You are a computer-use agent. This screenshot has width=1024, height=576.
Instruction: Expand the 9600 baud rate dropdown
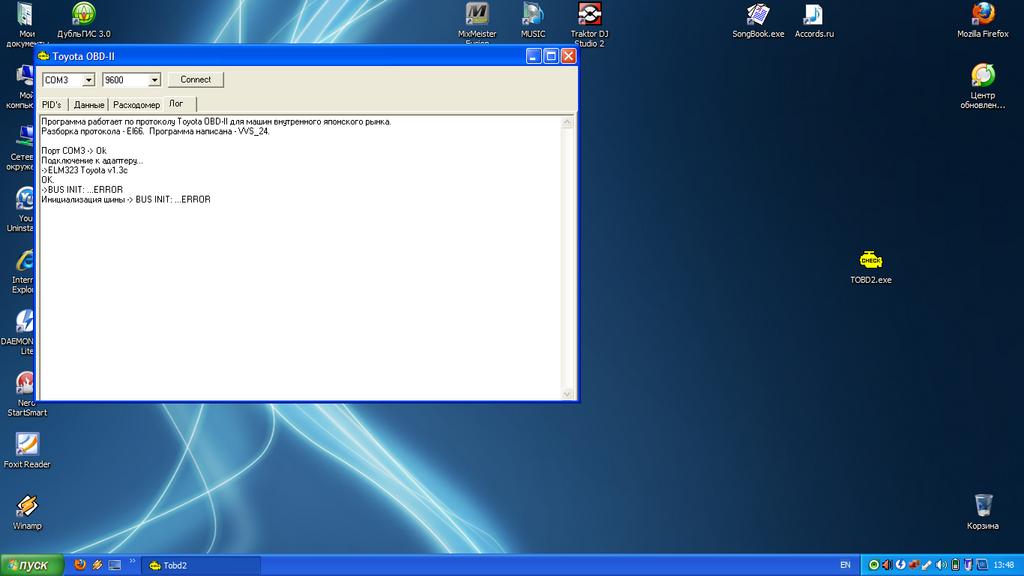click(154, 80)
